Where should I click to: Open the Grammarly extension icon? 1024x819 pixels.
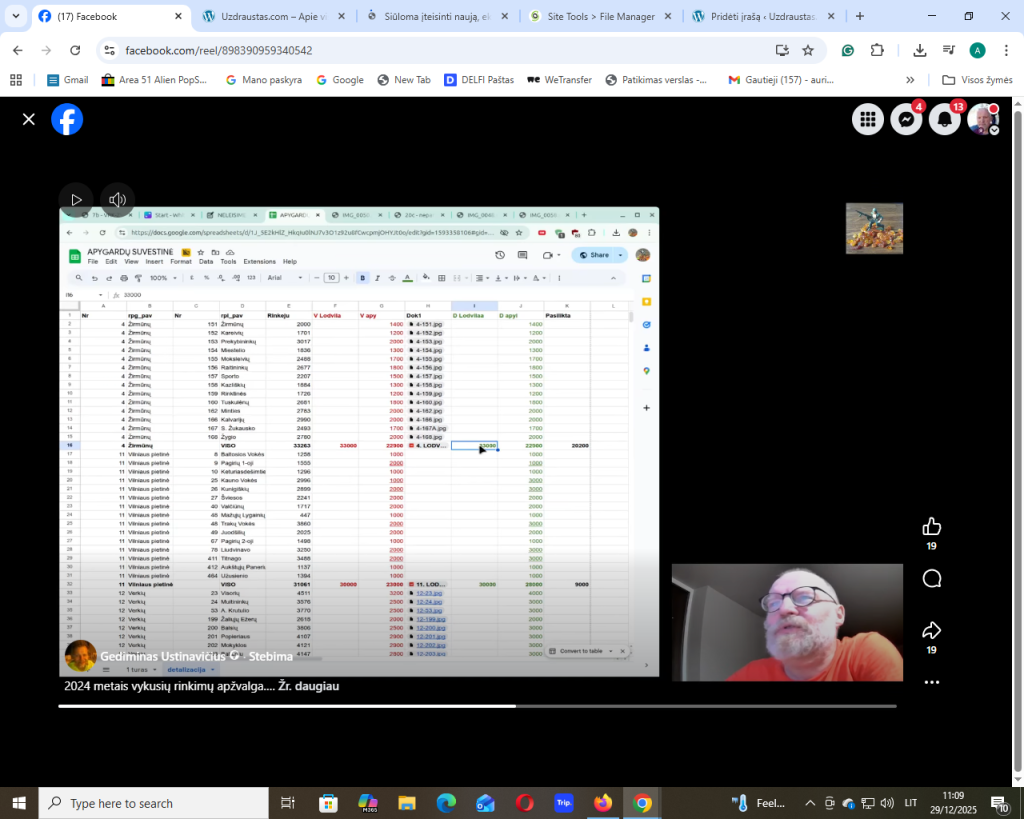(848, 50)
